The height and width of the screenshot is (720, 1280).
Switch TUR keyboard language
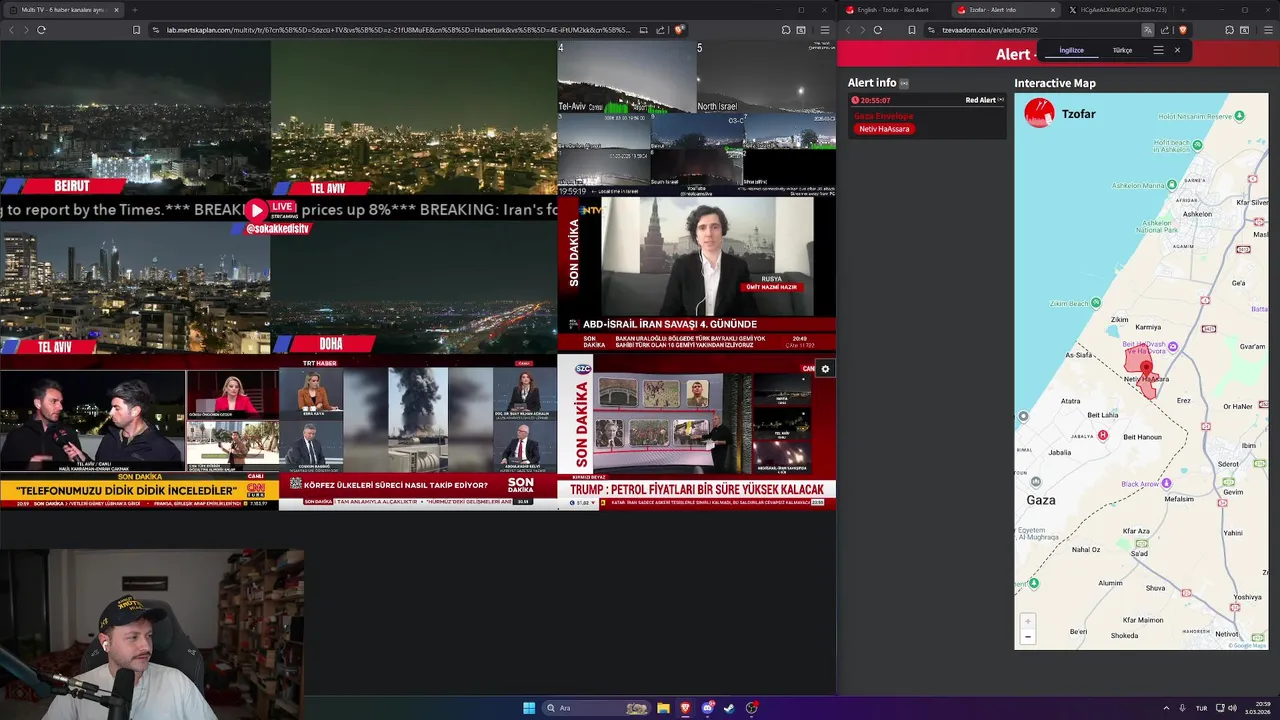[x=1202, y=708]
